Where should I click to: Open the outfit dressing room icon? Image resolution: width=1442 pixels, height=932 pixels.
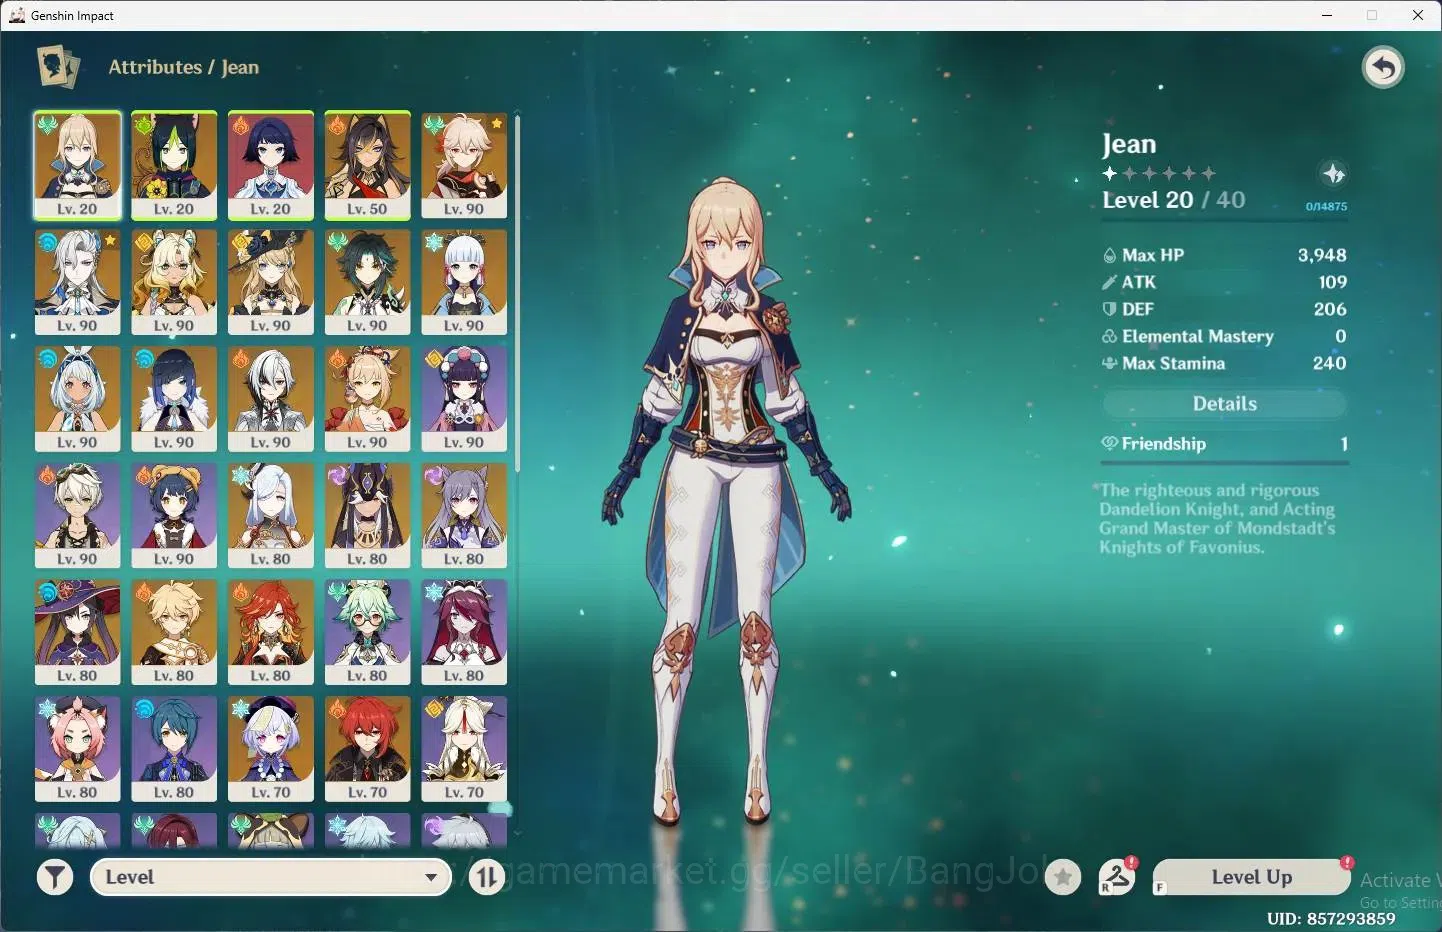tap(1117, 877)
